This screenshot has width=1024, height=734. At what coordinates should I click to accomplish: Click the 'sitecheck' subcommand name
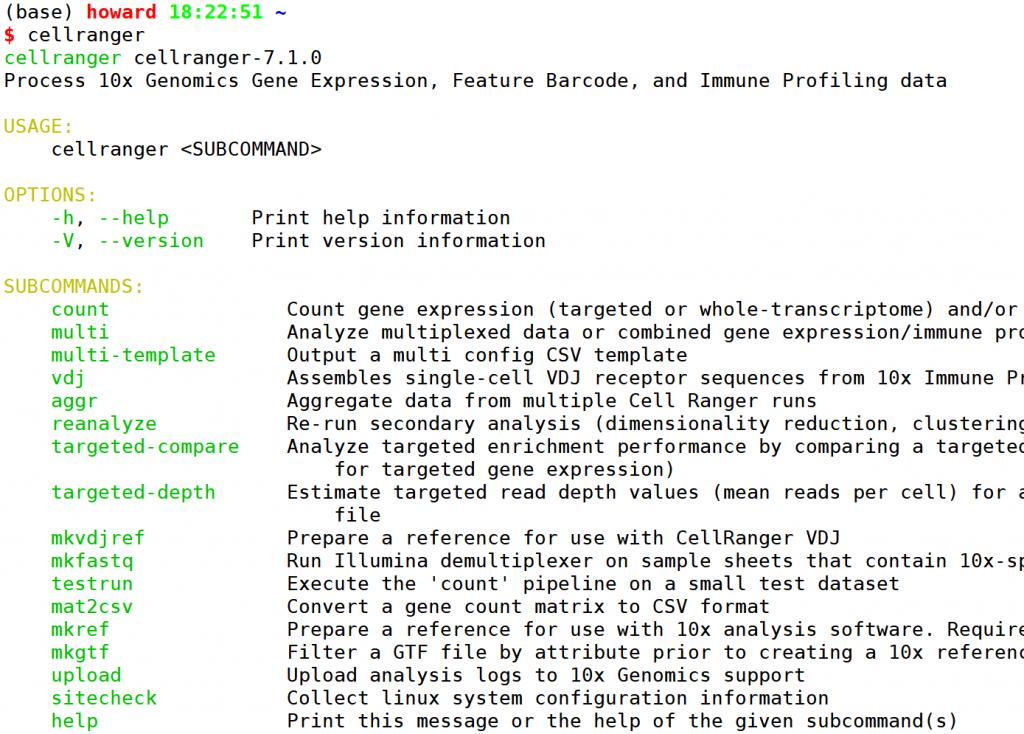(104, 698)
